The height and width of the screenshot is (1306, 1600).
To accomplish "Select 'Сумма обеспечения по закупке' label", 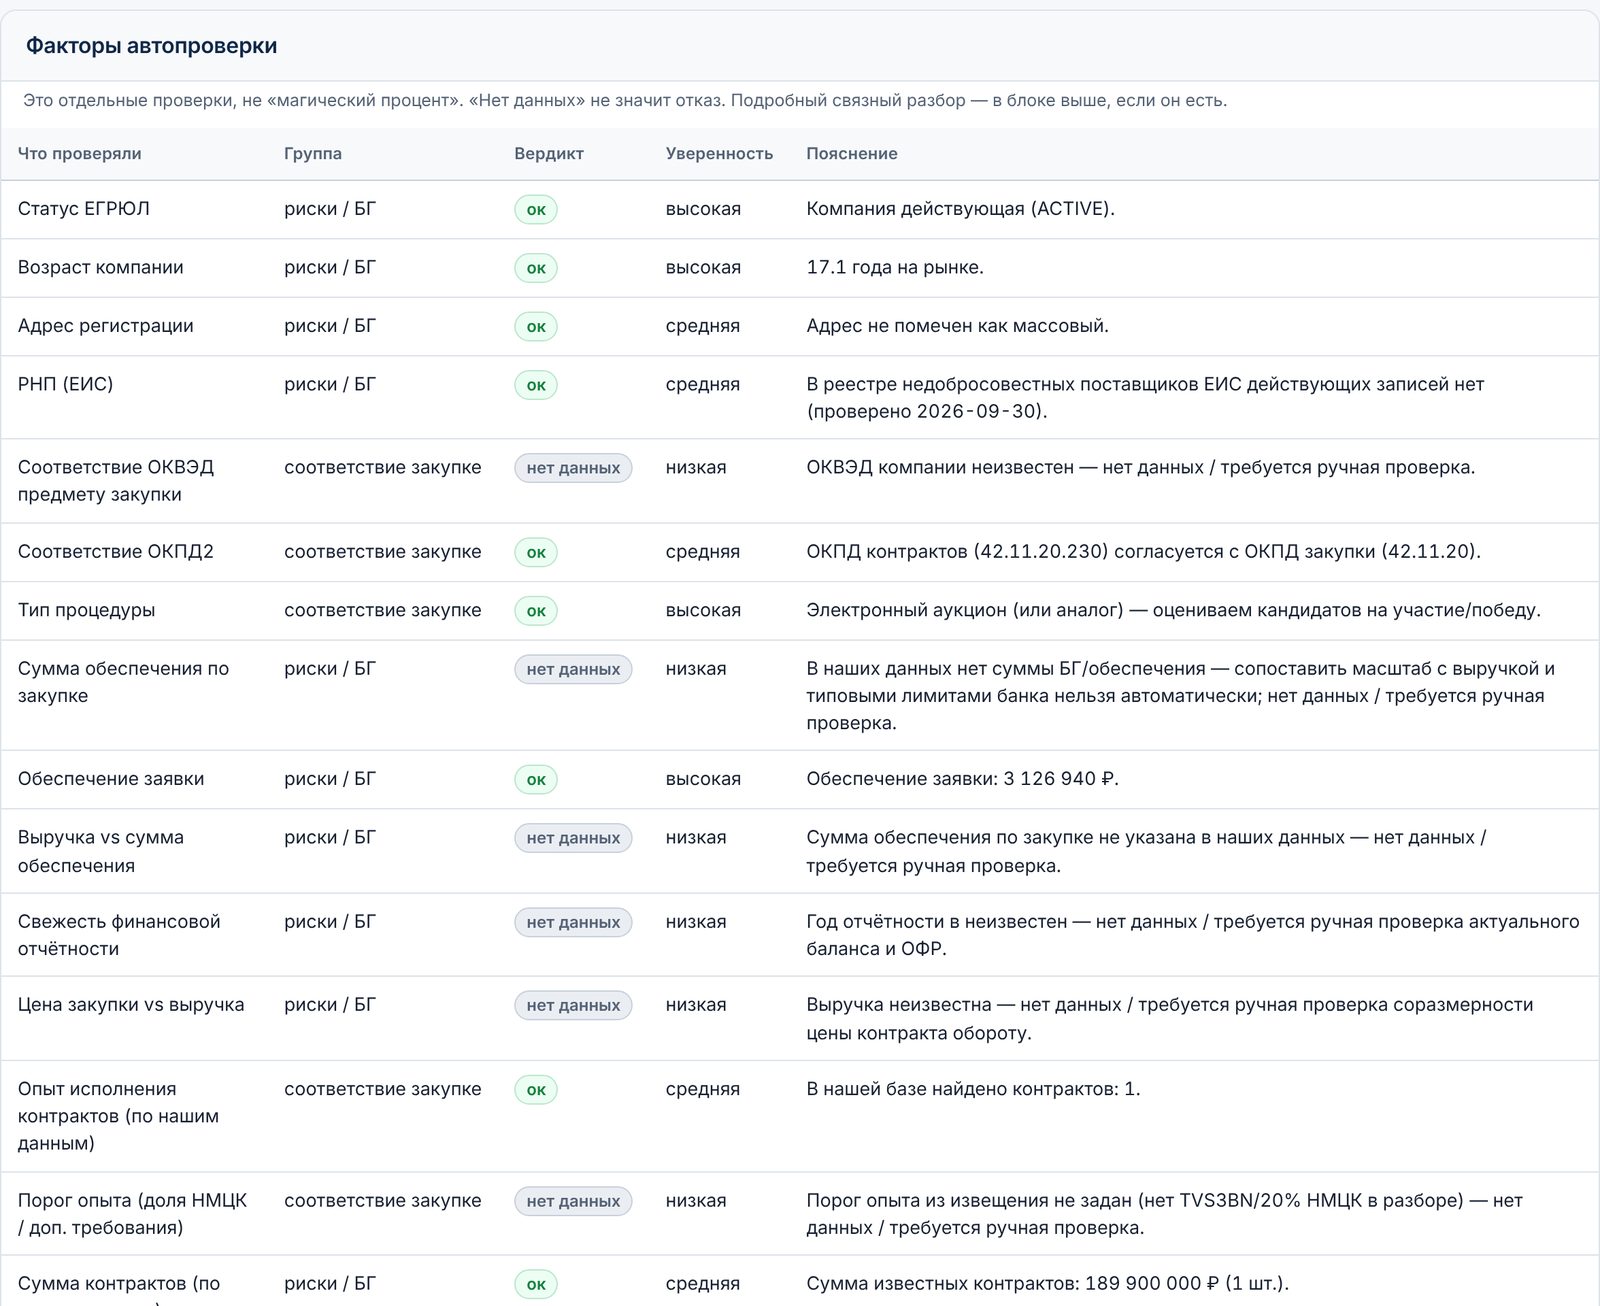I will 123,682.
